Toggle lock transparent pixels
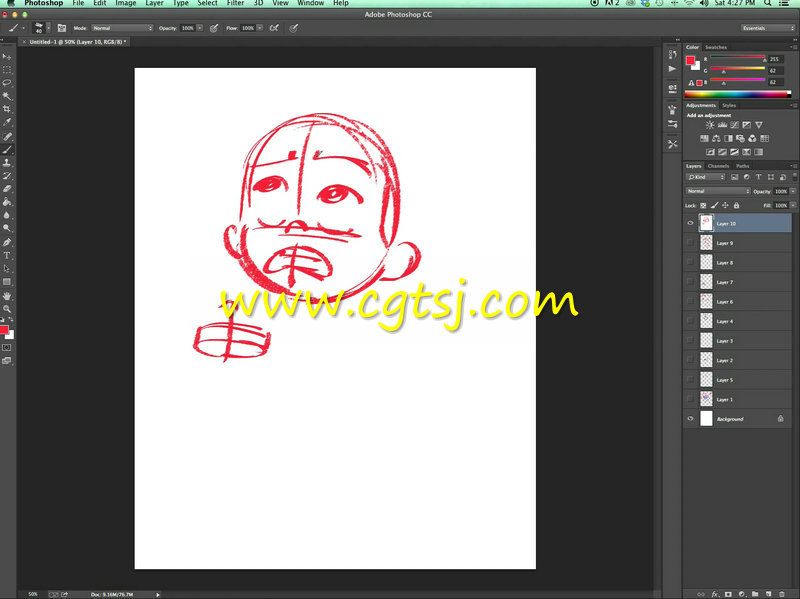This screenshot has height=599, width=800. [x=703, y=206]
